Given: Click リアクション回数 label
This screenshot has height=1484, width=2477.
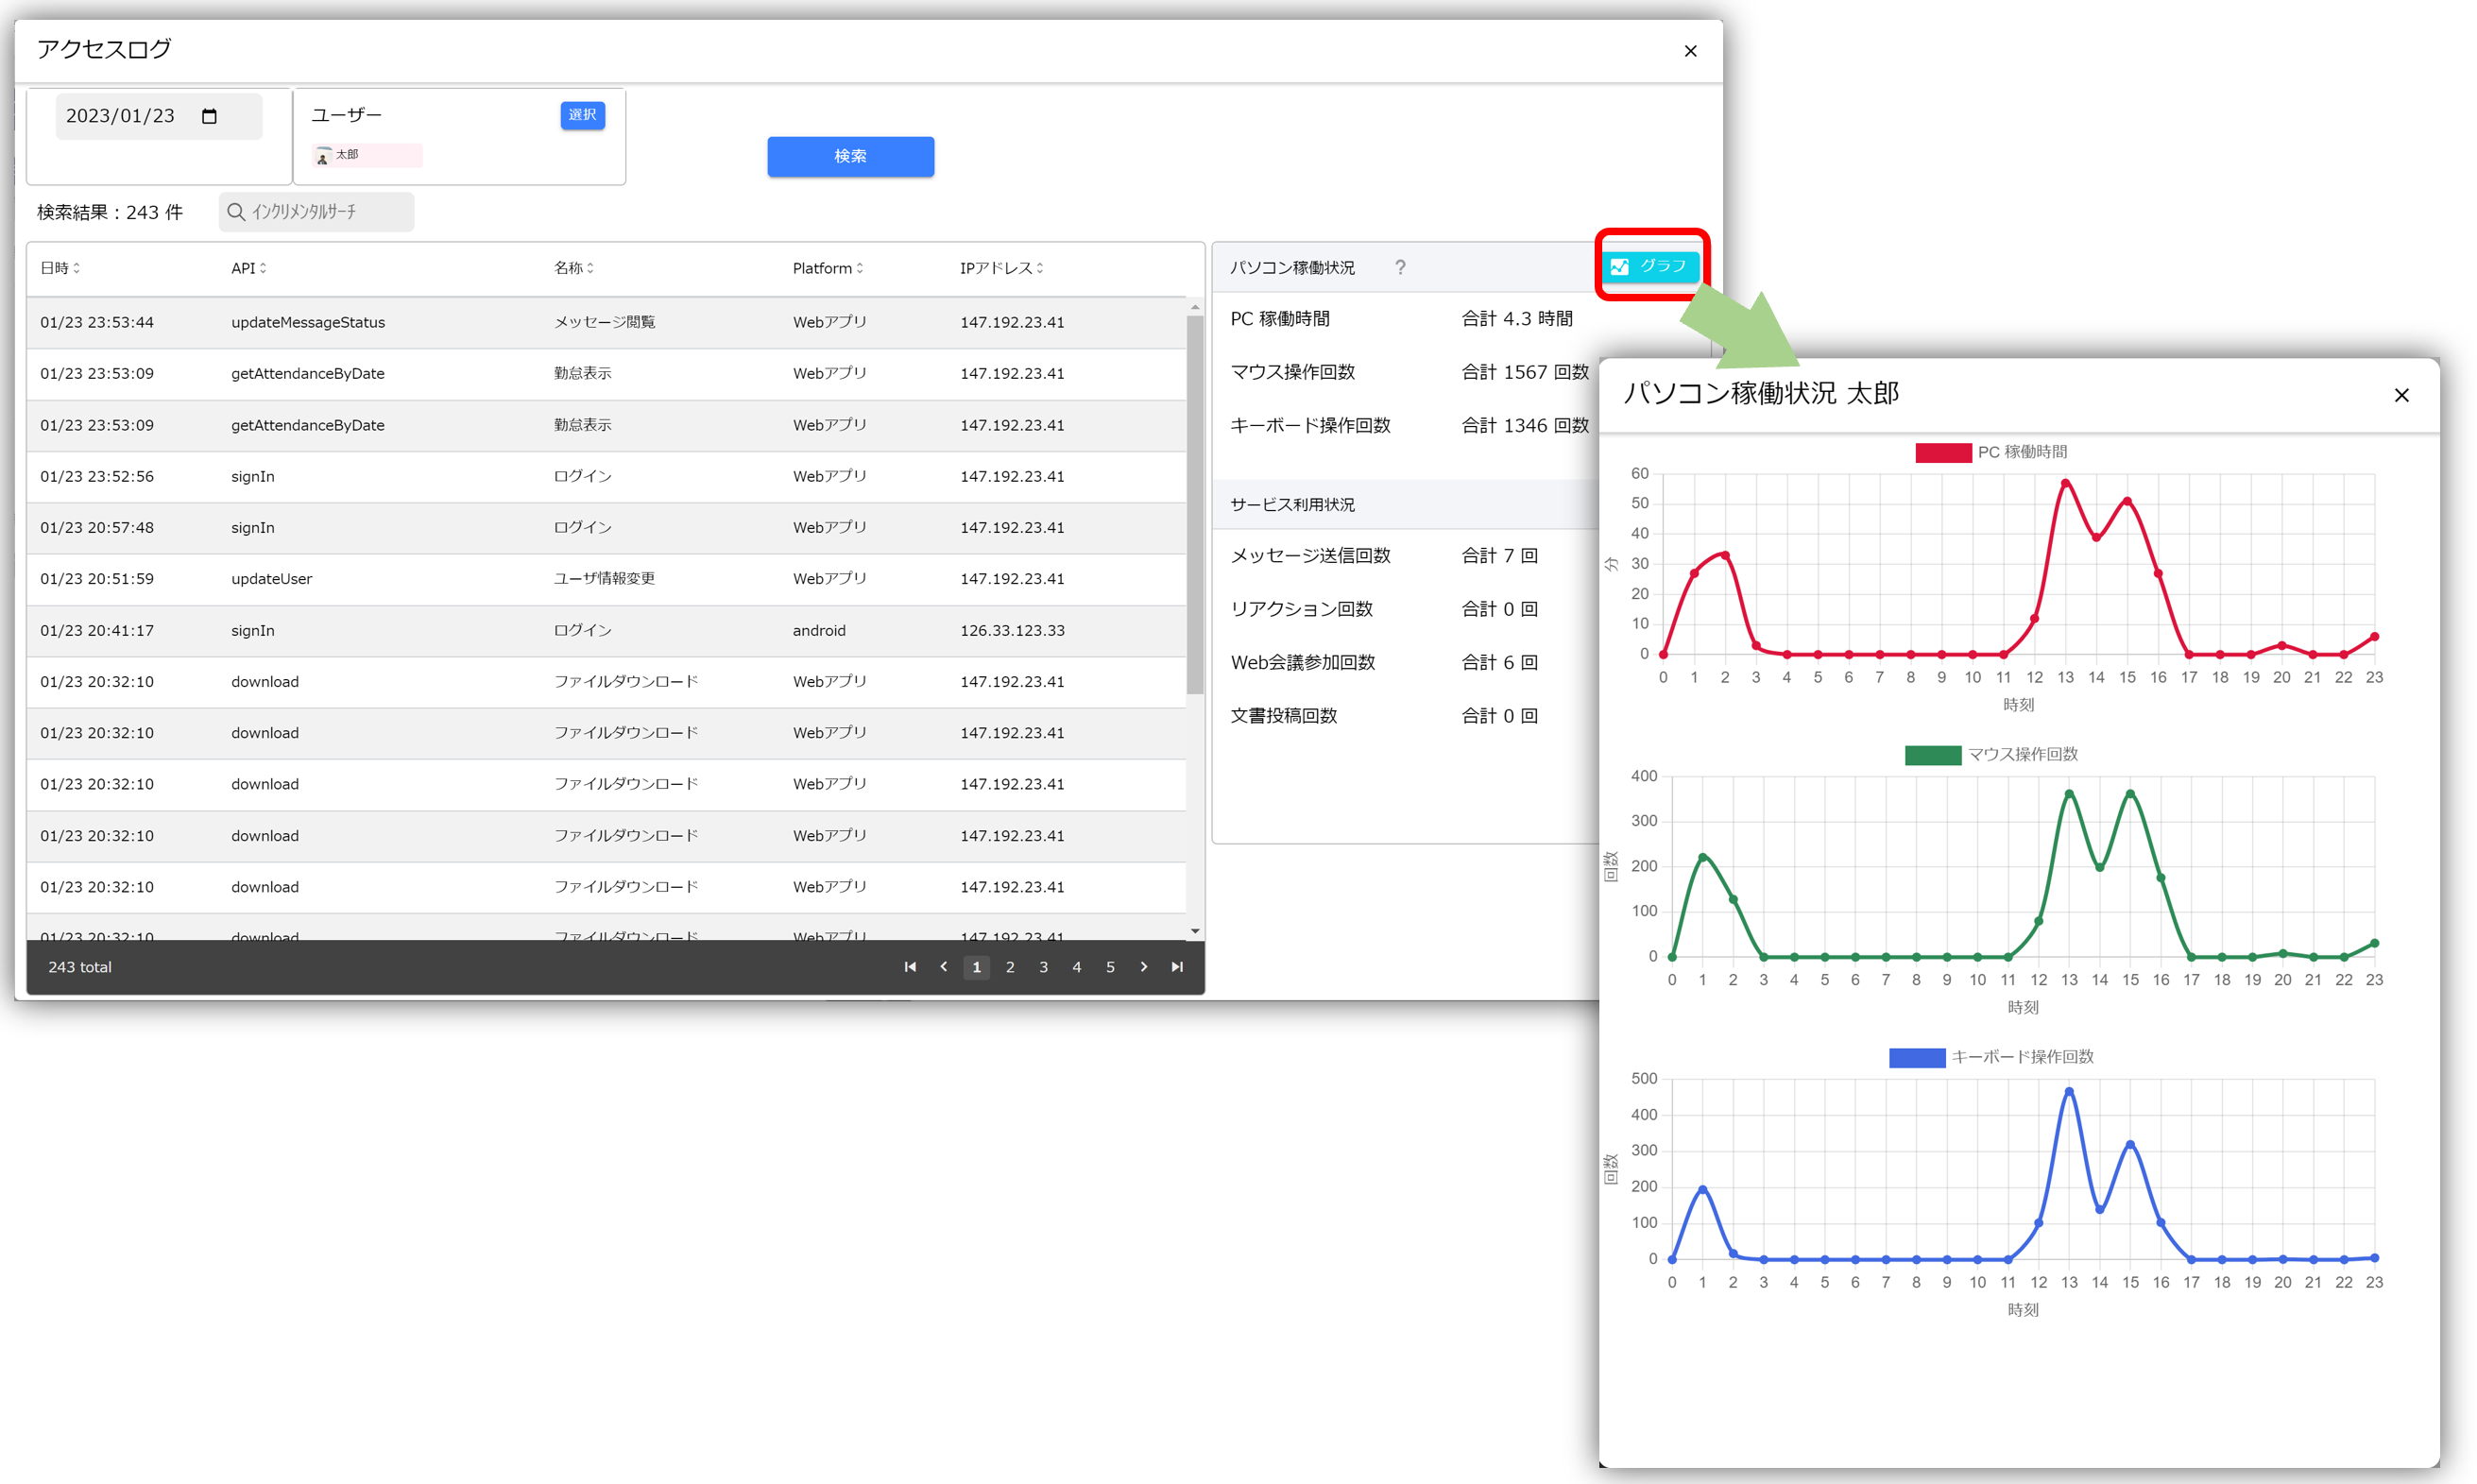Looking at the screenshot, I should click(1301, 609).
